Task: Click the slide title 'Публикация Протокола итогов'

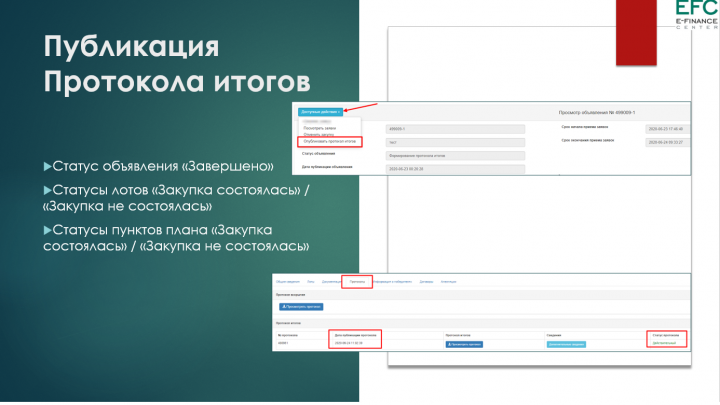Action: (x=177, y=64)
